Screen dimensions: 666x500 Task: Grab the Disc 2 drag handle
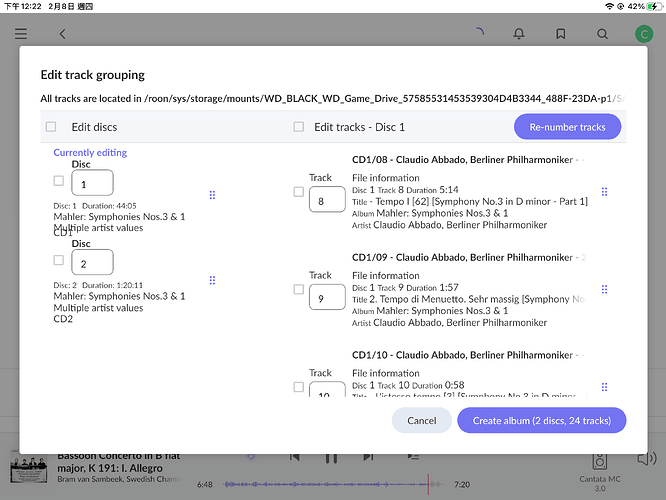click(x=212, y=280)
